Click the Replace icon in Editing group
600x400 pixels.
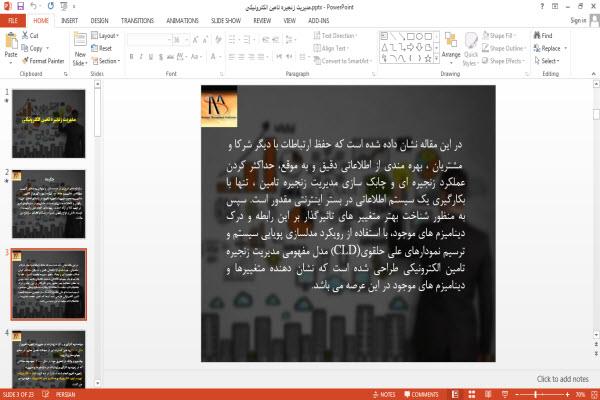coord(537,48)
